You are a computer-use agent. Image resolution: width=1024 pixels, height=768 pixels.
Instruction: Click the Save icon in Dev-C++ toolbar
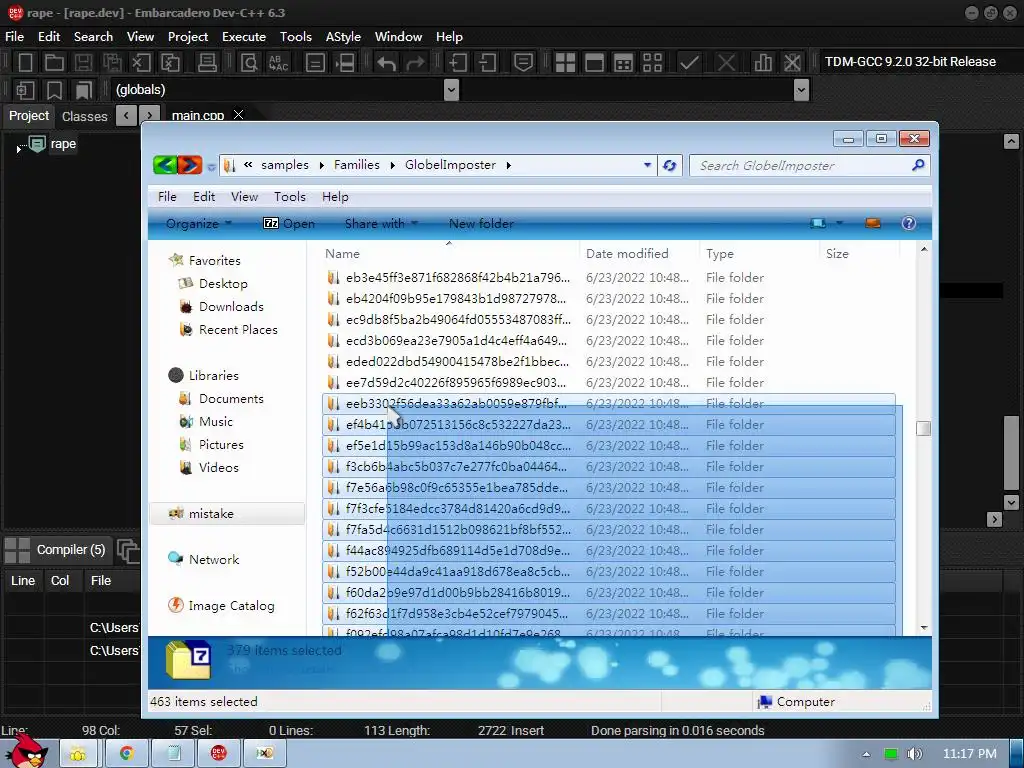pyautogui.click(x=83, y=63)
